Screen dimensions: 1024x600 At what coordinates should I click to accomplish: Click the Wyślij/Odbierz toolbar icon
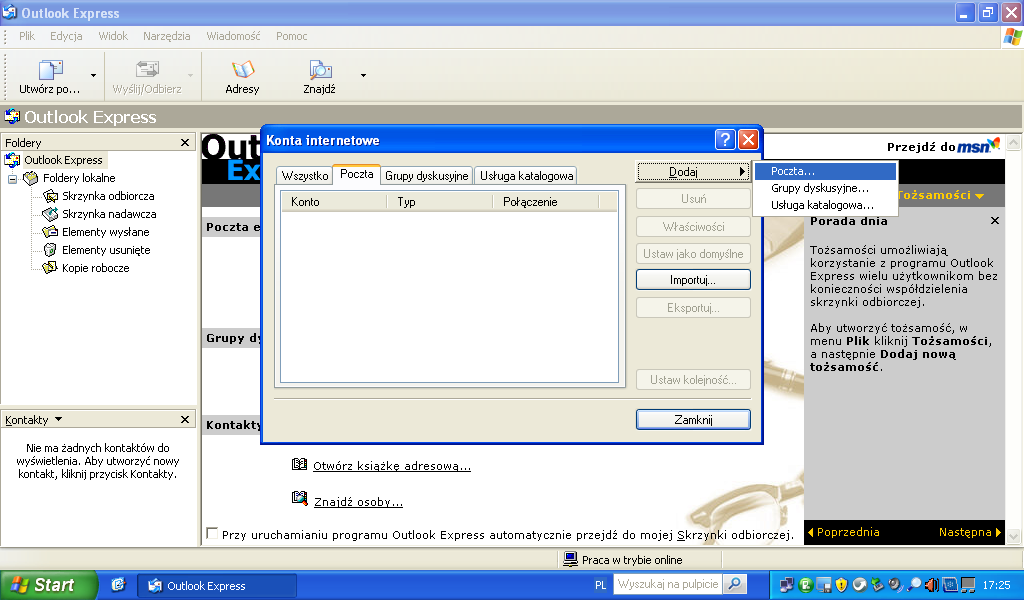point(147,69)
